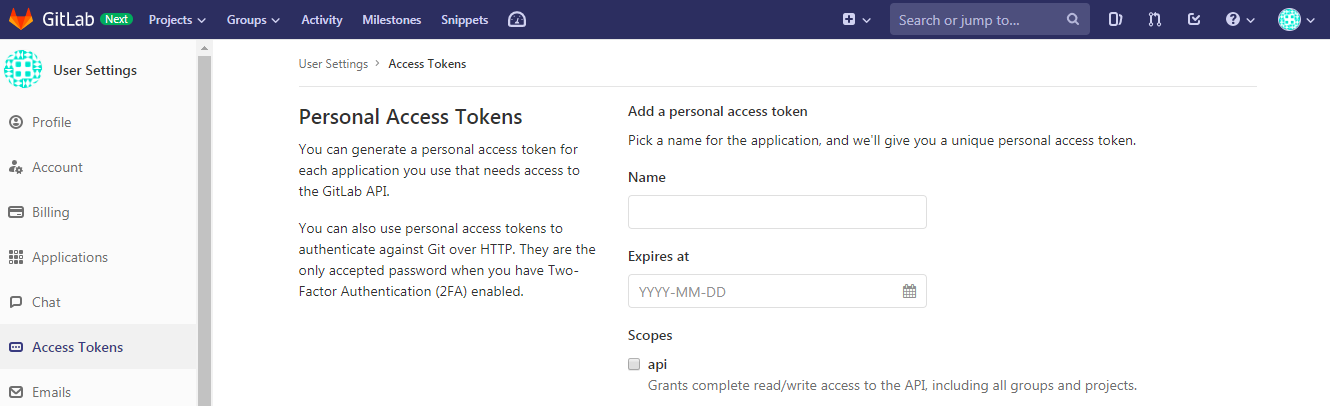Image resolution: width=1330 pixels, height=406 pixels.
Task: Open the issues board icon in navbar
Action: [x=1116, y=20]
